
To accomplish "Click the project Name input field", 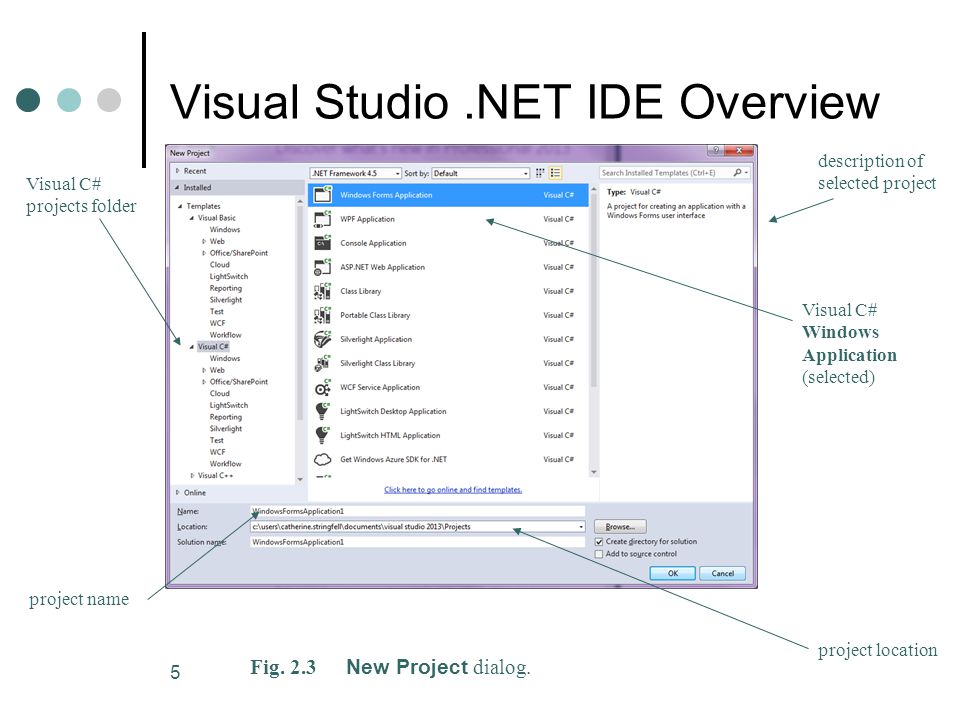I will coord(418,511).
